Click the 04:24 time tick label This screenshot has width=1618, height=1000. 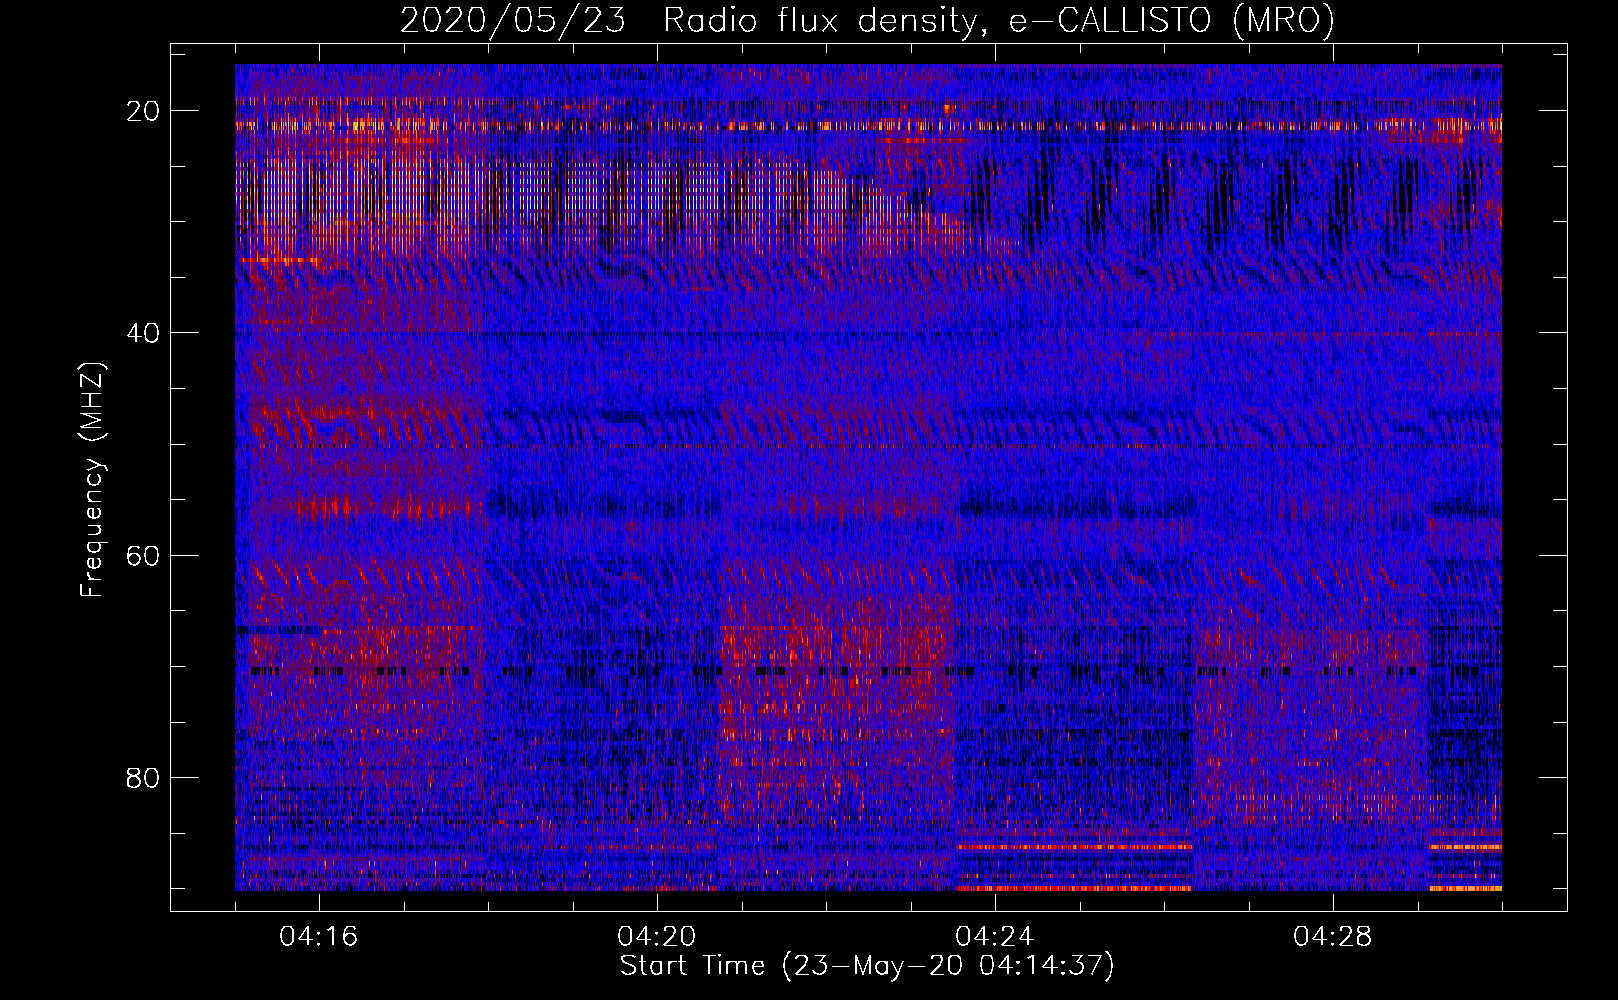click(x=995, y=937)
